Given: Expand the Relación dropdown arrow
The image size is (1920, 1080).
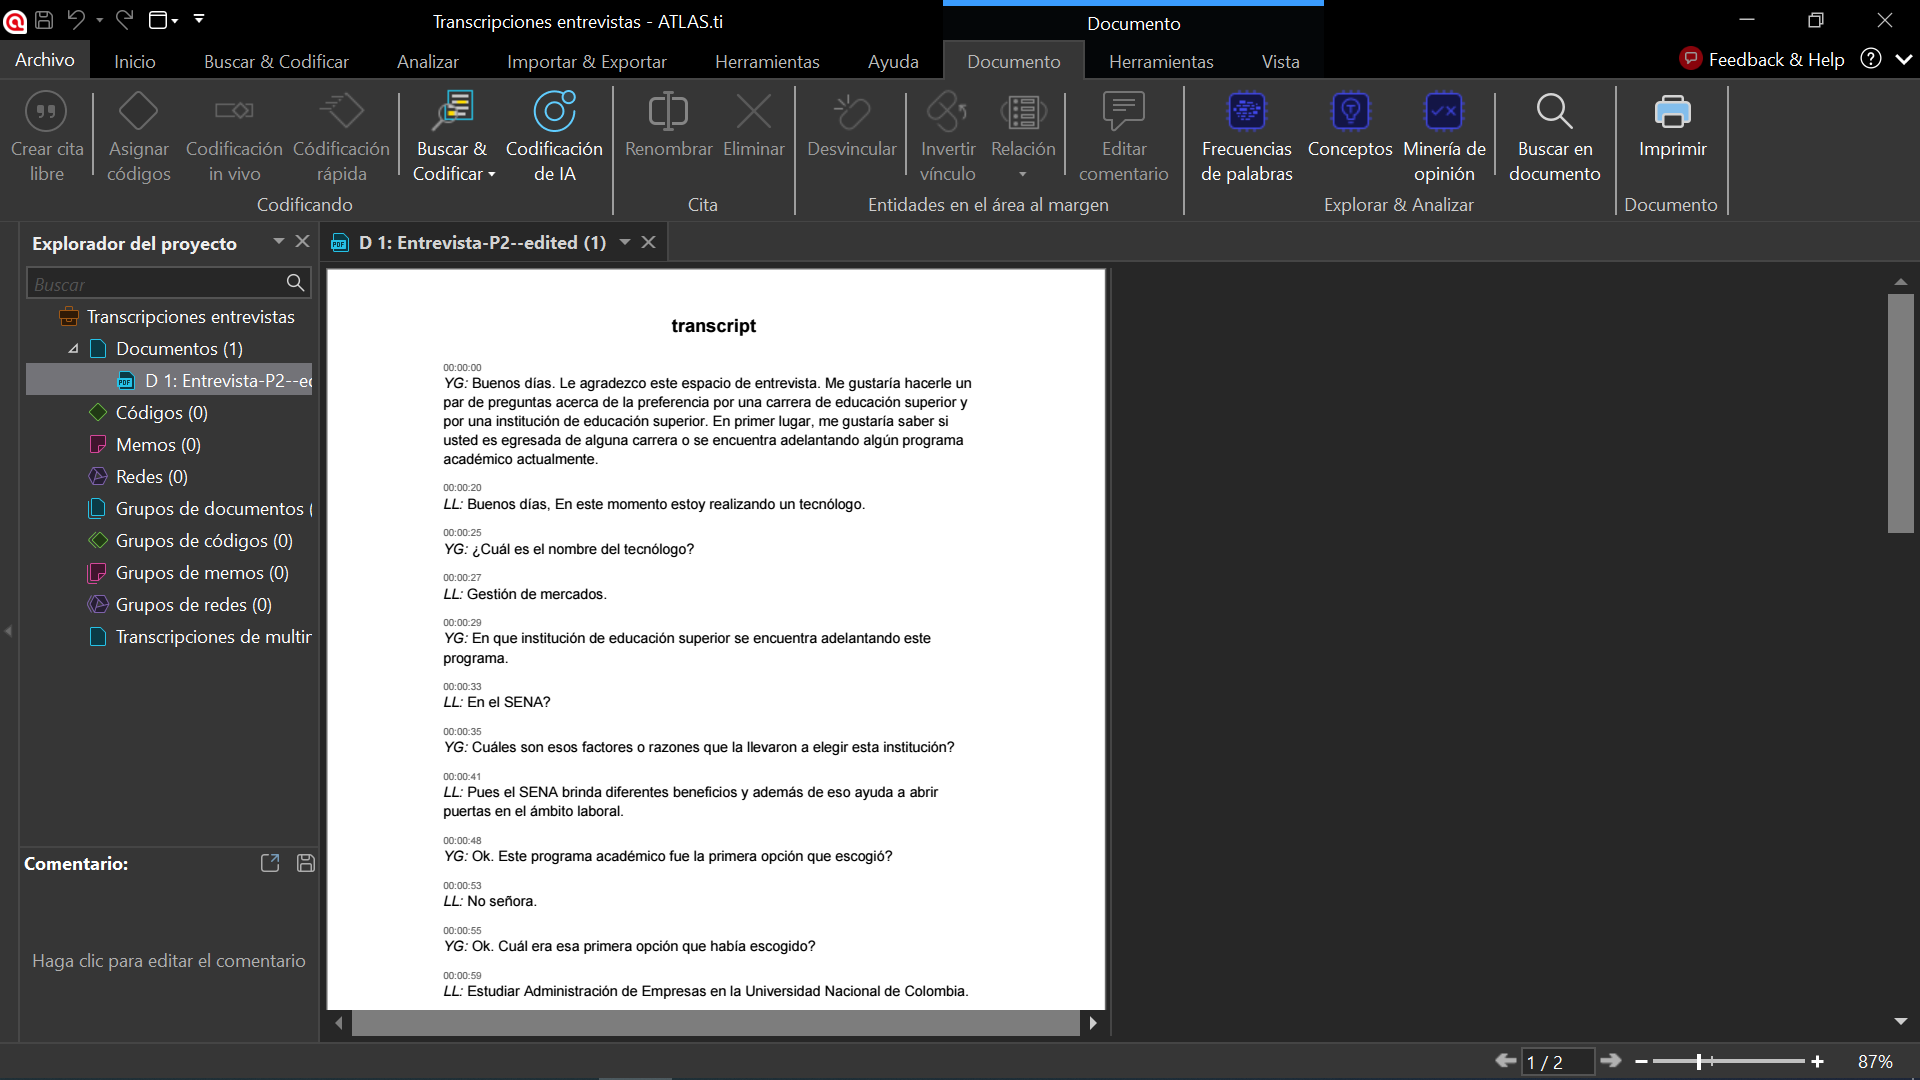Looking at the screenshot, I should pos(1022,175).
